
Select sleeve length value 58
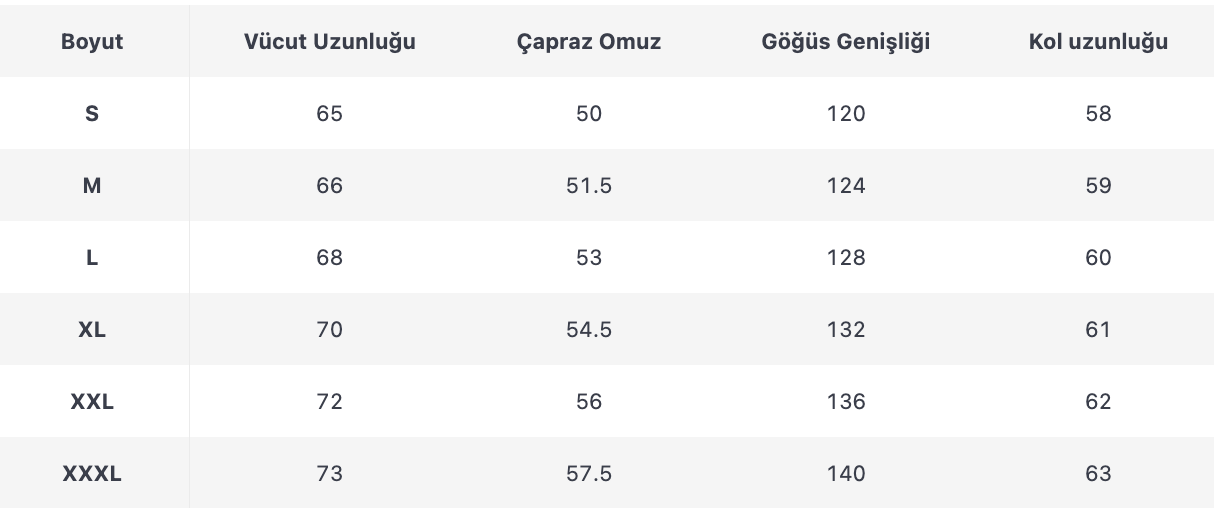coord(1098,114)
